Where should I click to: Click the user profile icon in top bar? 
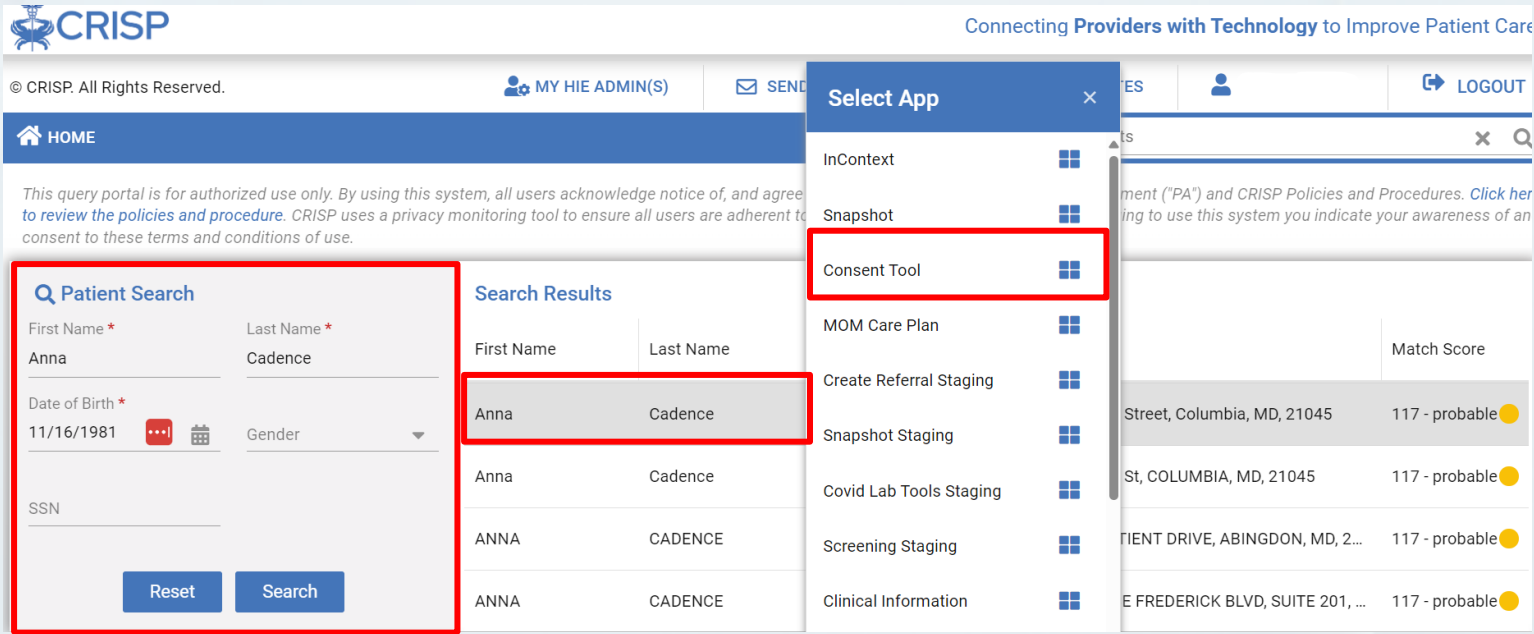(x=1220, y=86)
